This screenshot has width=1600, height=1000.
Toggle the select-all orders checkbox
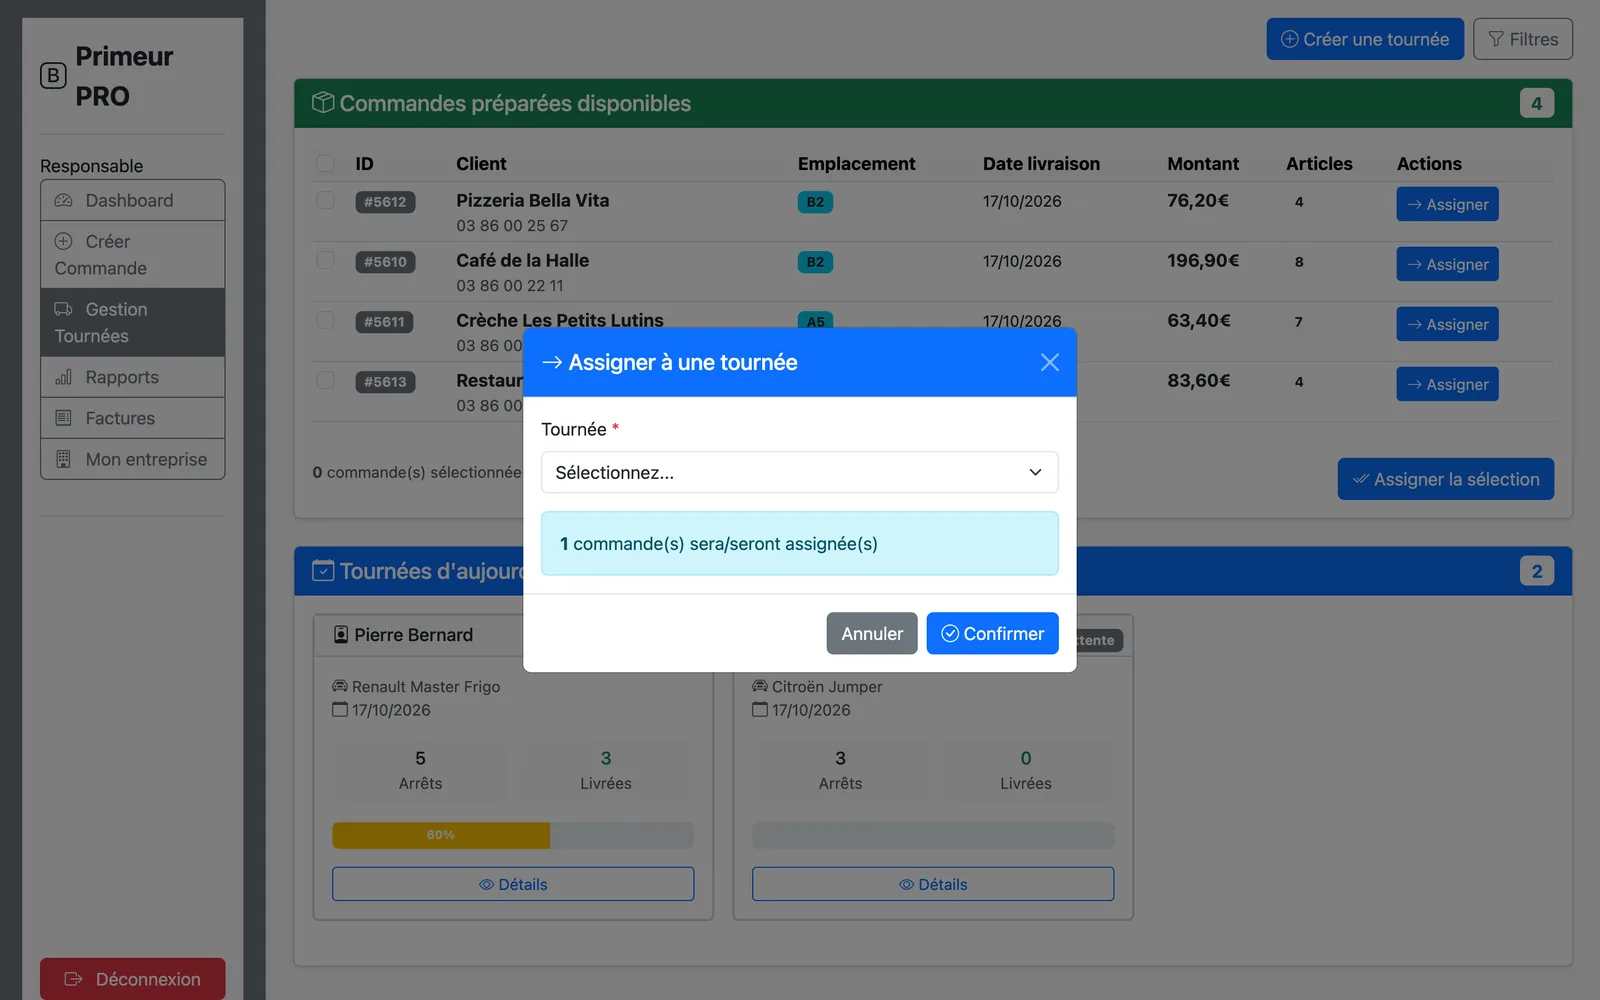tap(326, 163)
